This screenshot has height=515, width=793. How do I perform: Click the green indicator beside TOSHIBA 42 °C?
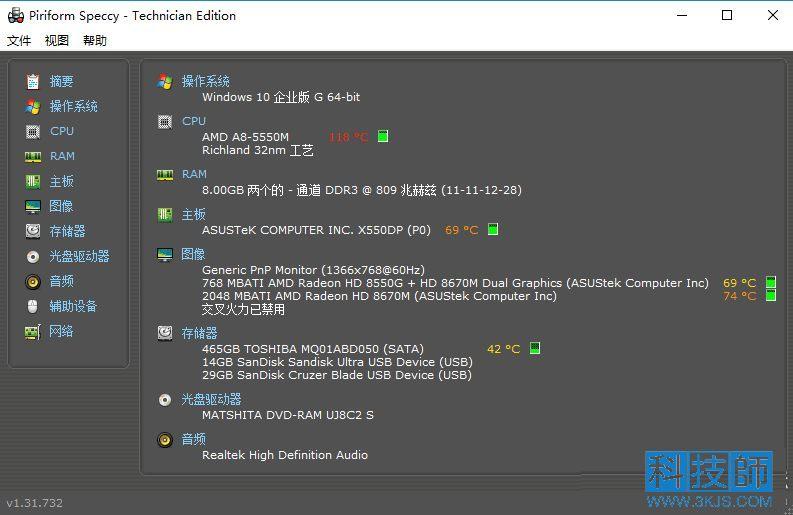coord(535,348)
